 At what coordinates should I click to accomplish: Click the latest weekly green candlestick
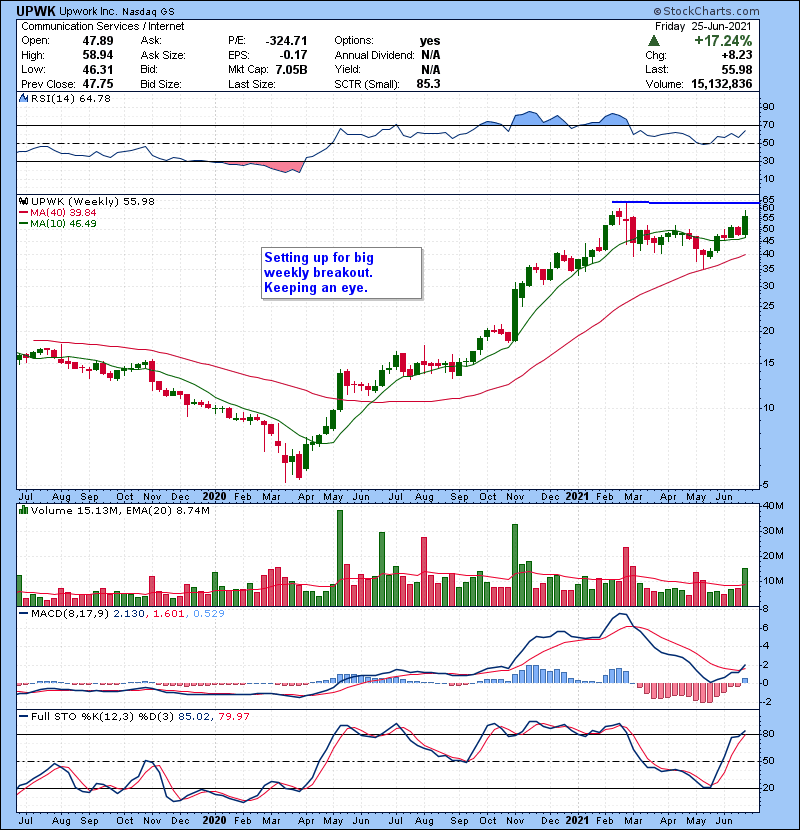pos(745,226)
